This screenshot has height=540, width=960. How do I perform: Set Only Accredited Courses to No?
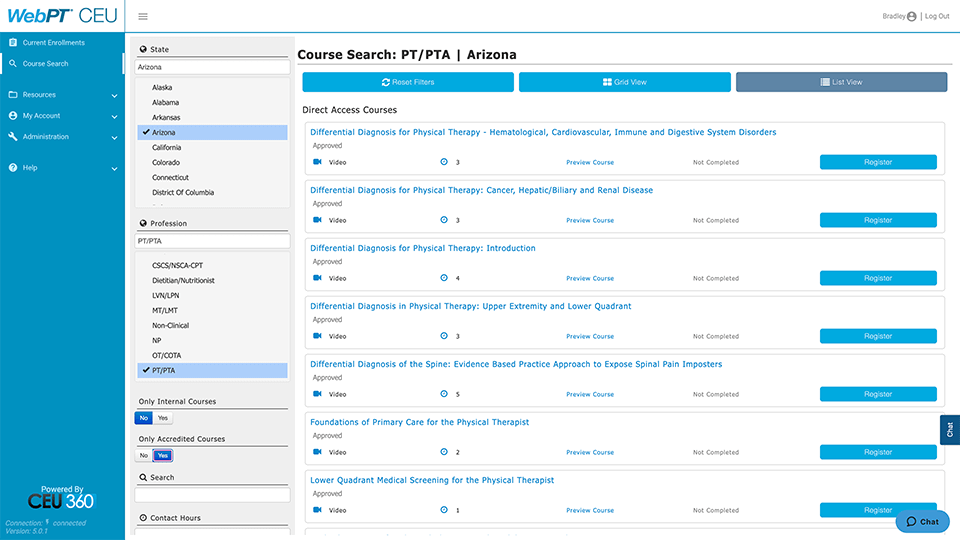pos(144,456)
